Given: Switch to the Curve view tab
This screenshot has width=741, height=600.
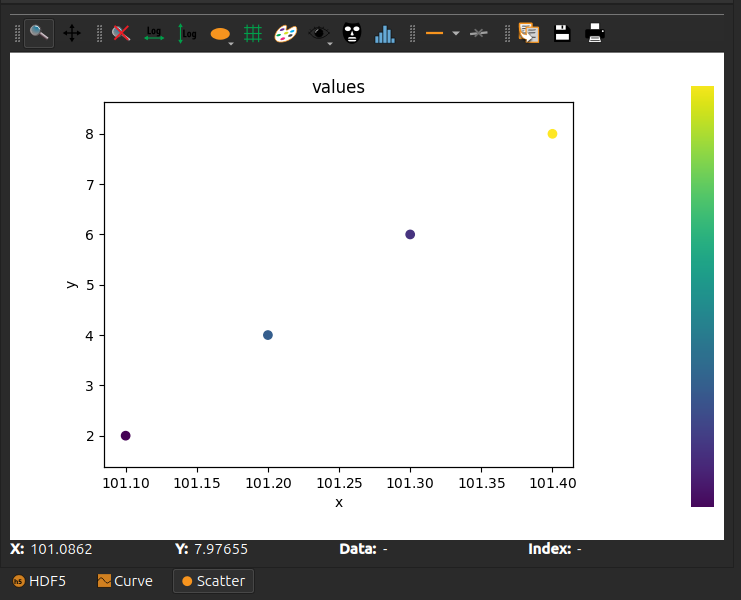Looking at the screenshot, I should [125, 581].
